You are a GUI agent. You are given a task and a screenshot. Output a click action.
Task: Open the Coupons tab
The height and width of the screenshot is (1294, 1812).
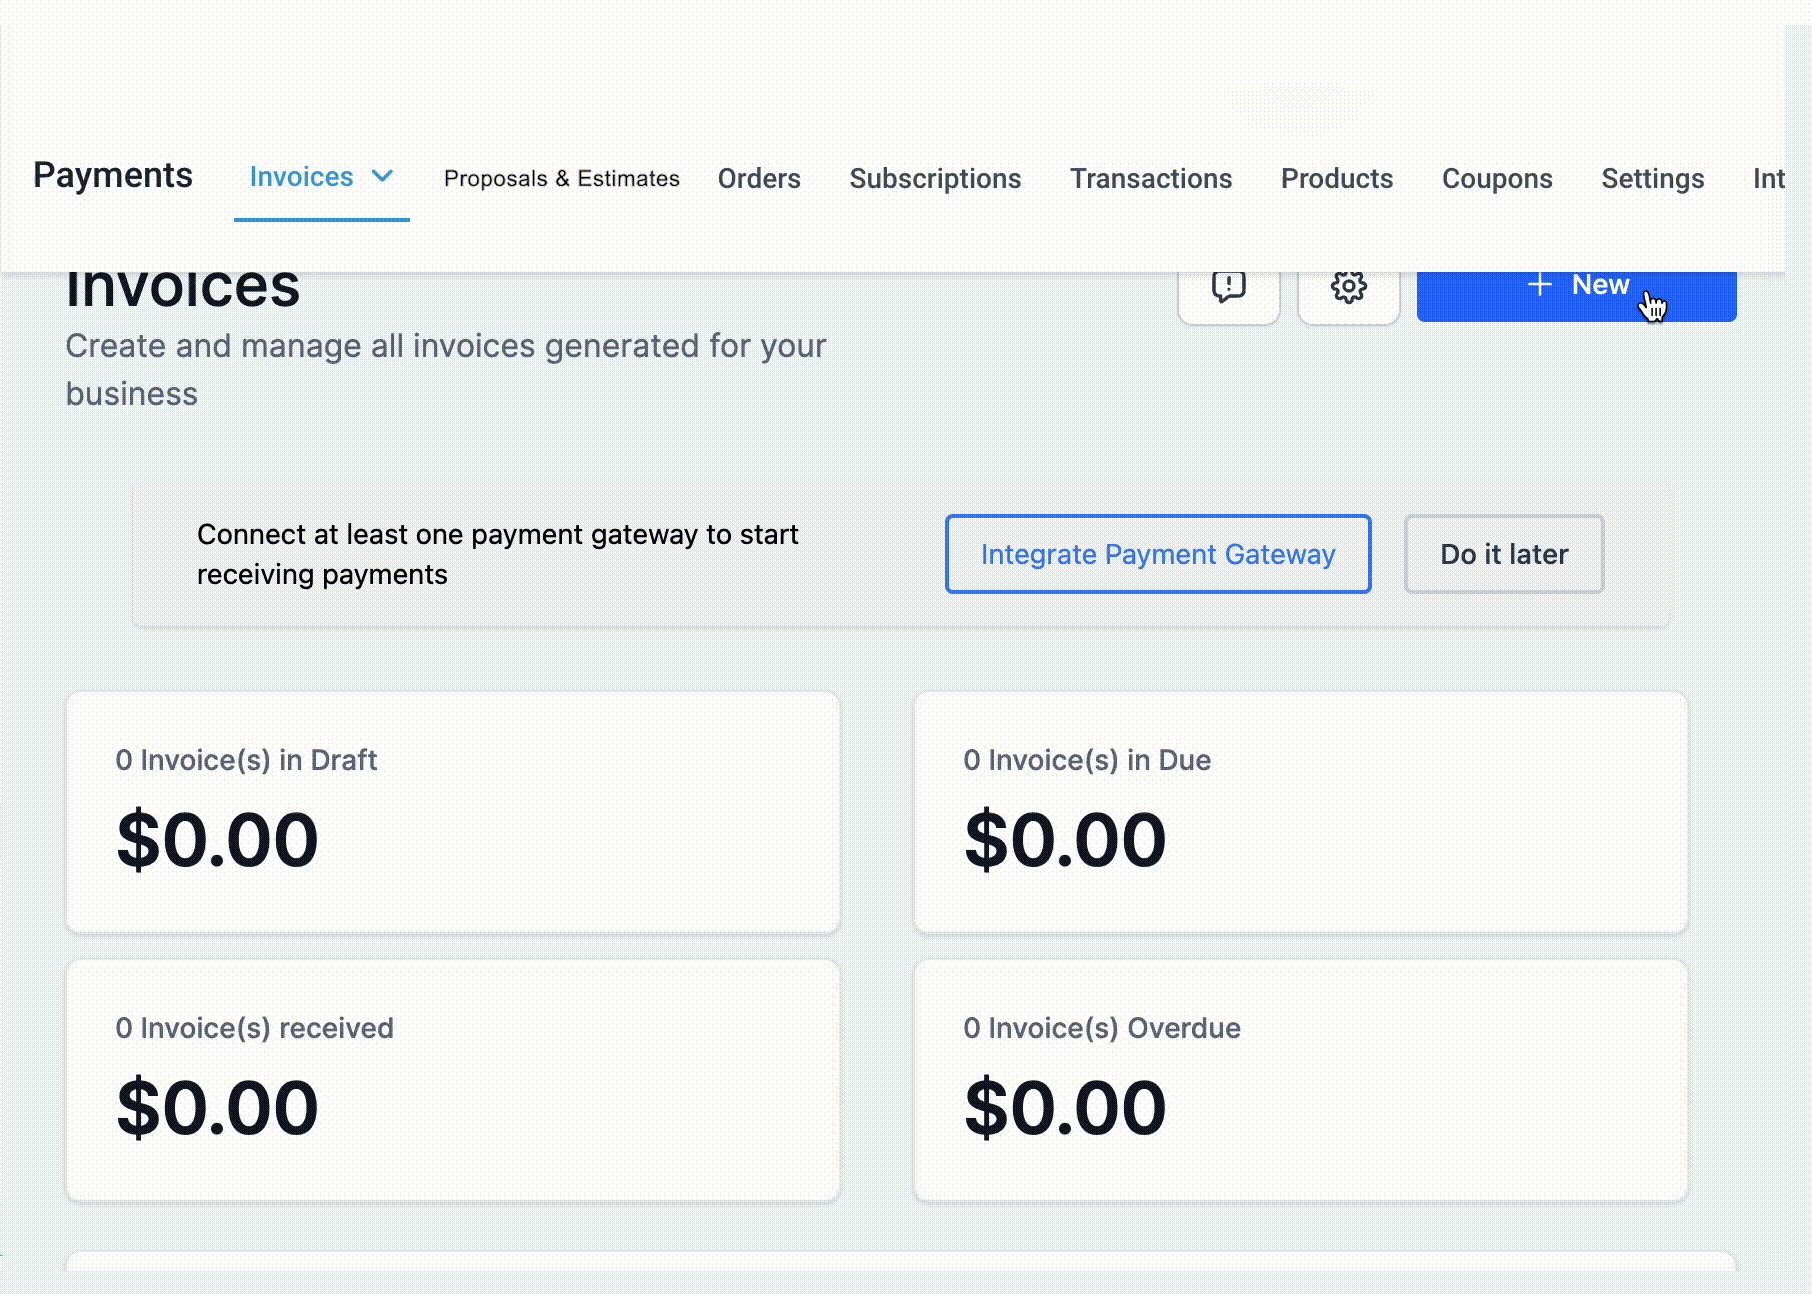point(1496,179)
